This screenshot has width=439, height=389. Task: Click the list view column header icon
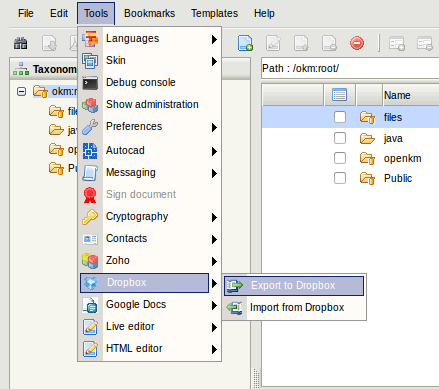(x=340, y=95)
